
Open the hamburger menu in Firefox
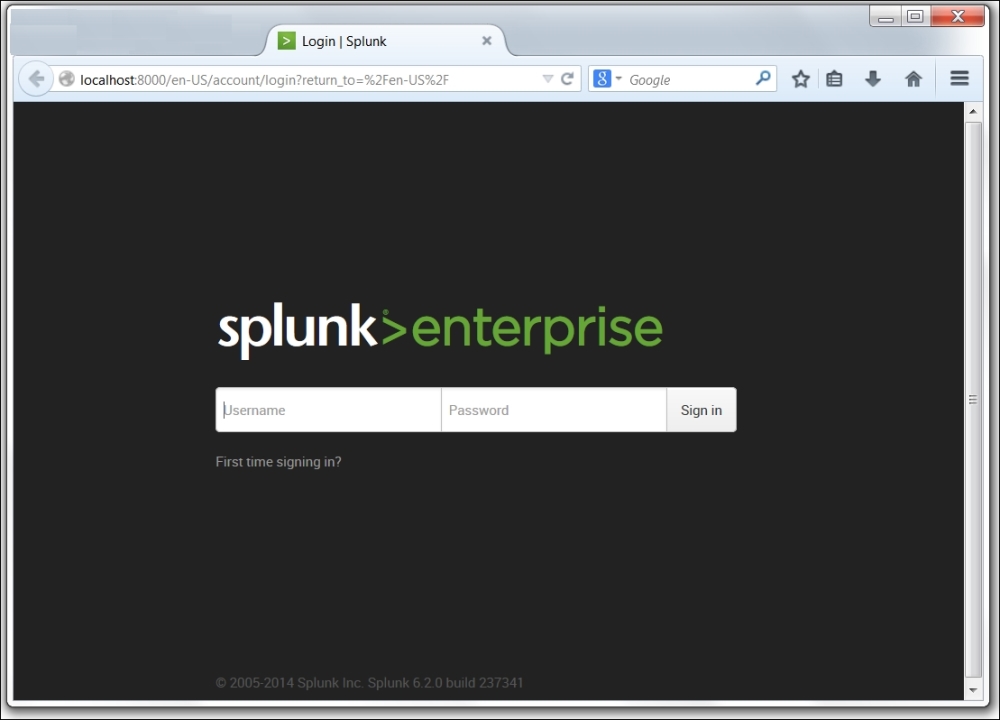959,79
